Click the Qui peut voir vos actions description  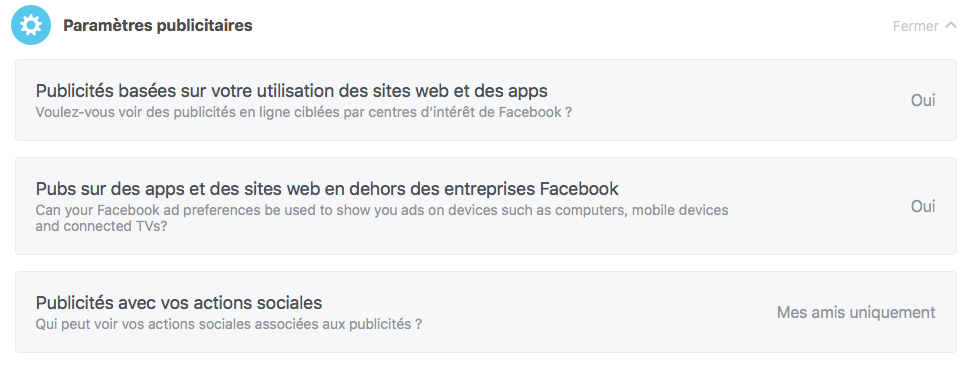tap(229, 324)
